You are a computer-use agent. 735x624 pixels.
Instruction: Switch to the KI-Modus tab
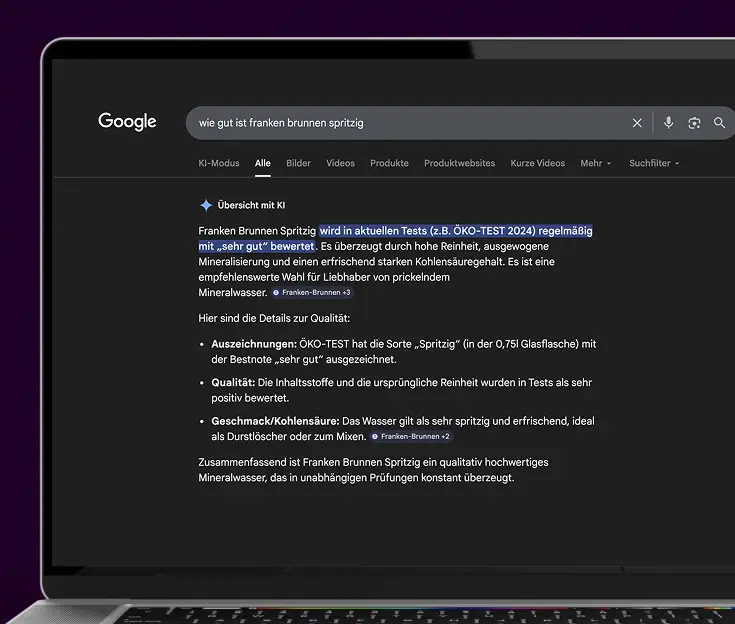(x=219, y=163)
